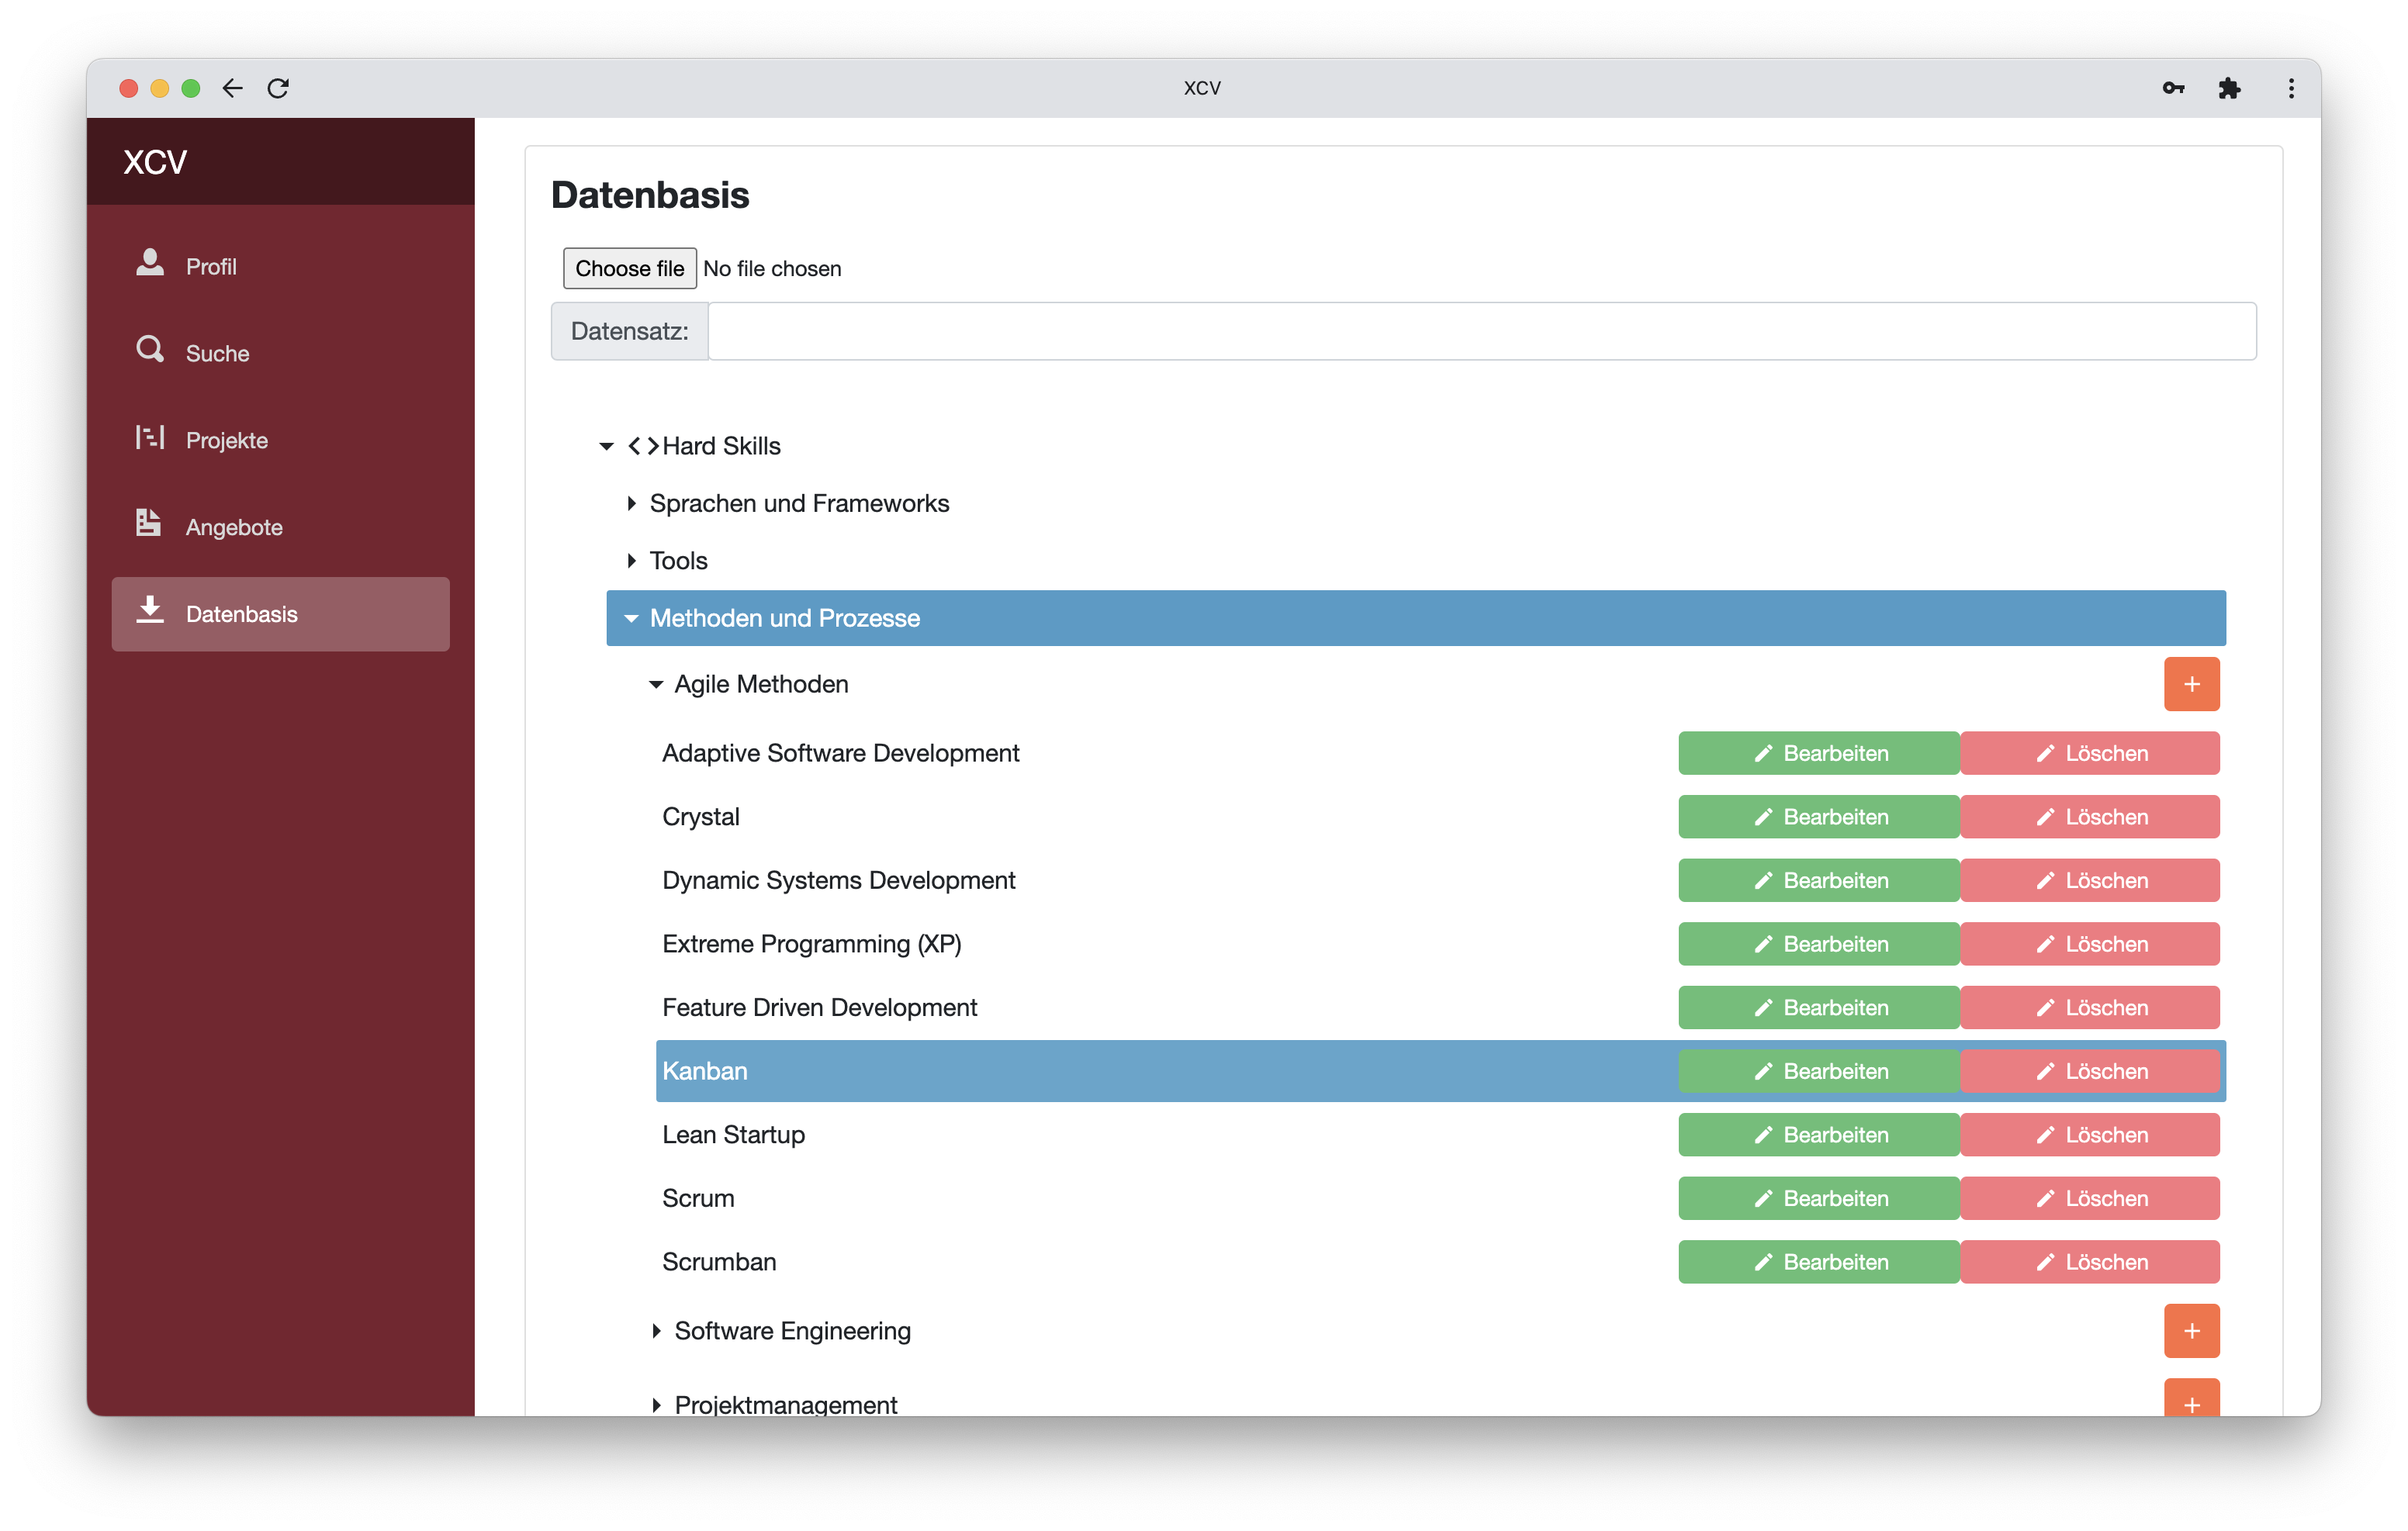Open the password key icon
The height and width of the screenshot is (1531, 2408).
point(2173,88)
